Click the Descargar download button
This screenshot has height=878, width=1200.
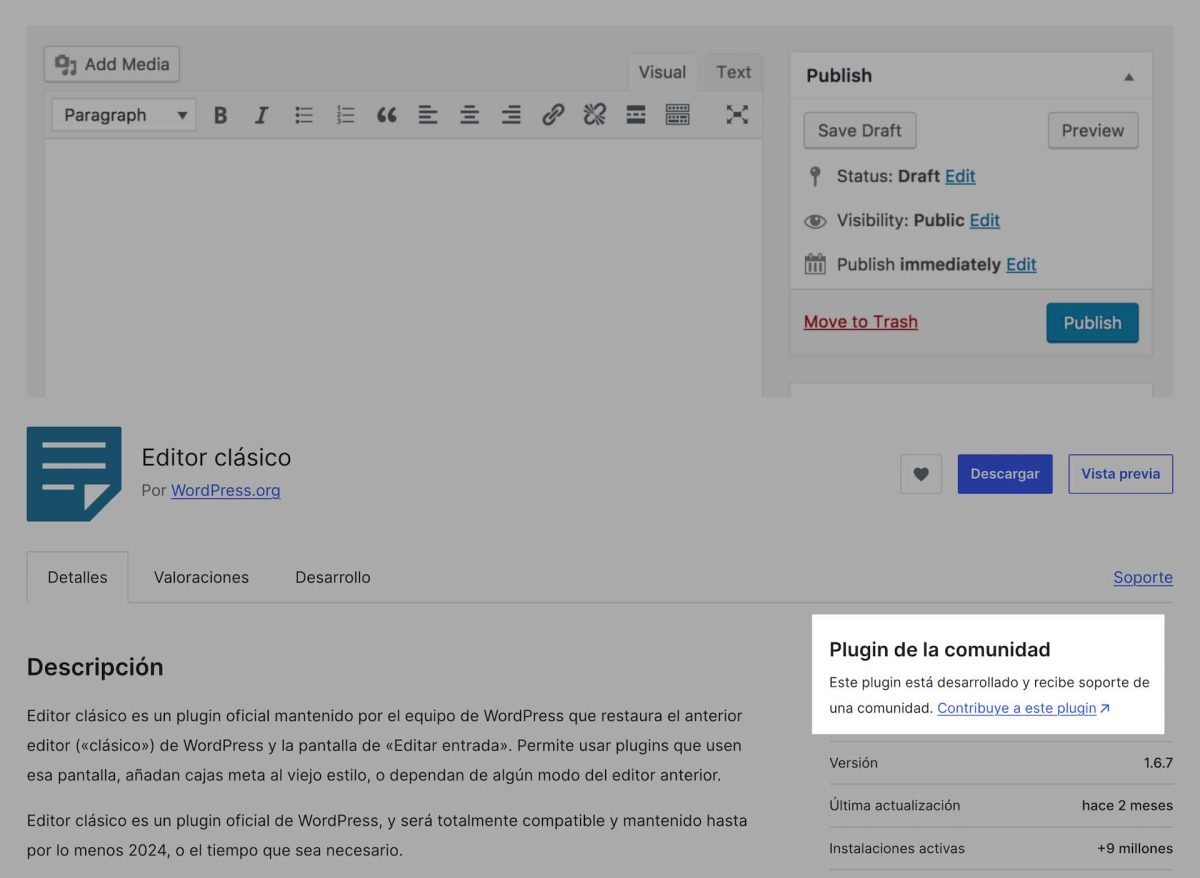coord(1005,474)
